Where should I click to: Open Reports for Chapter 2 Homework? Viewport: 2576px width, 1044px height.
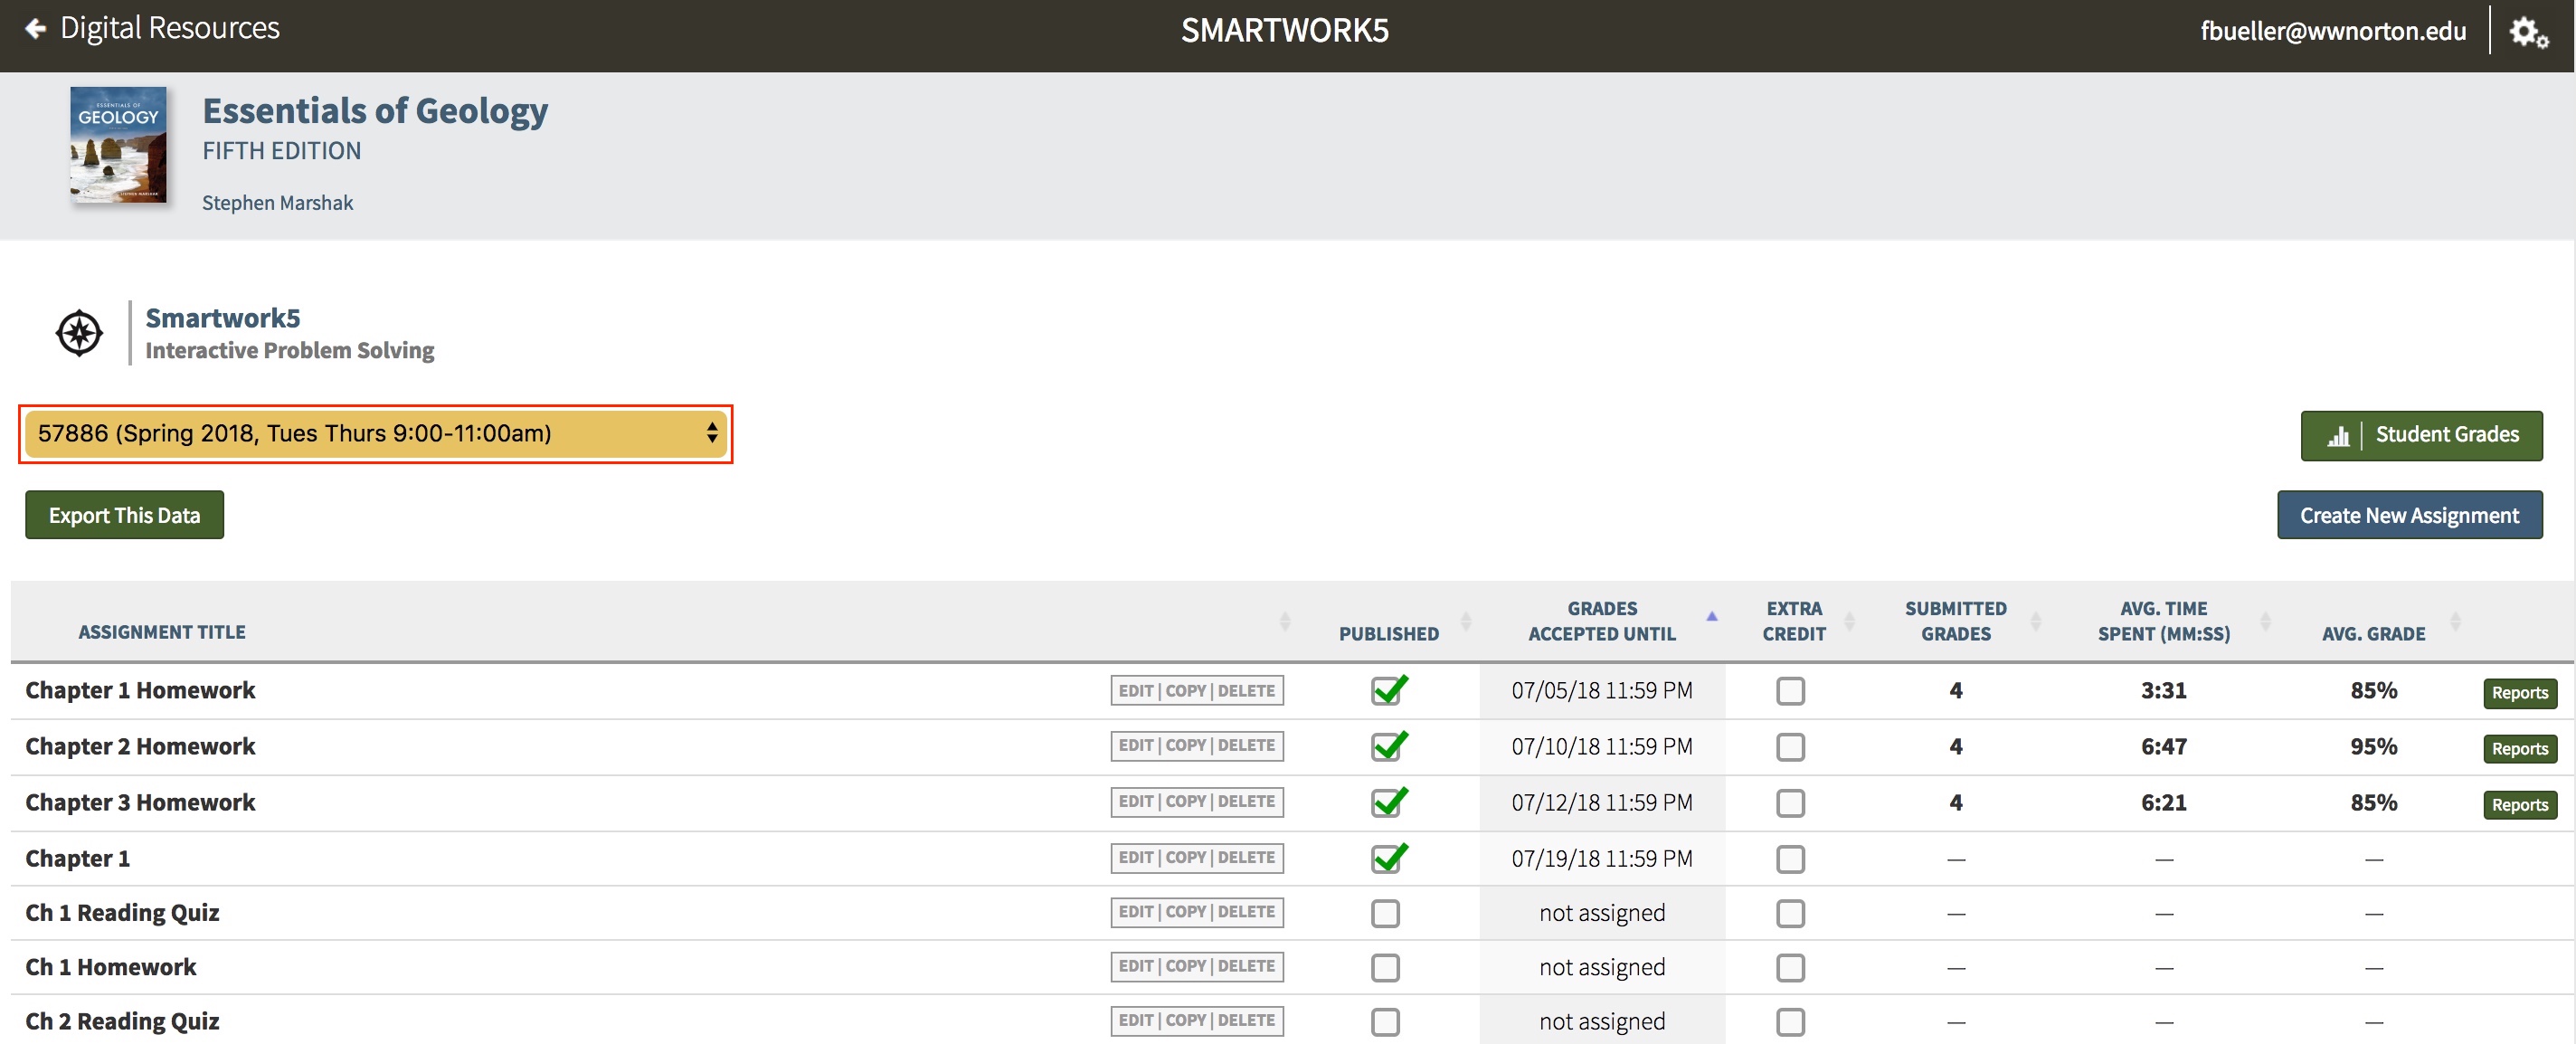pos(2518,749)
